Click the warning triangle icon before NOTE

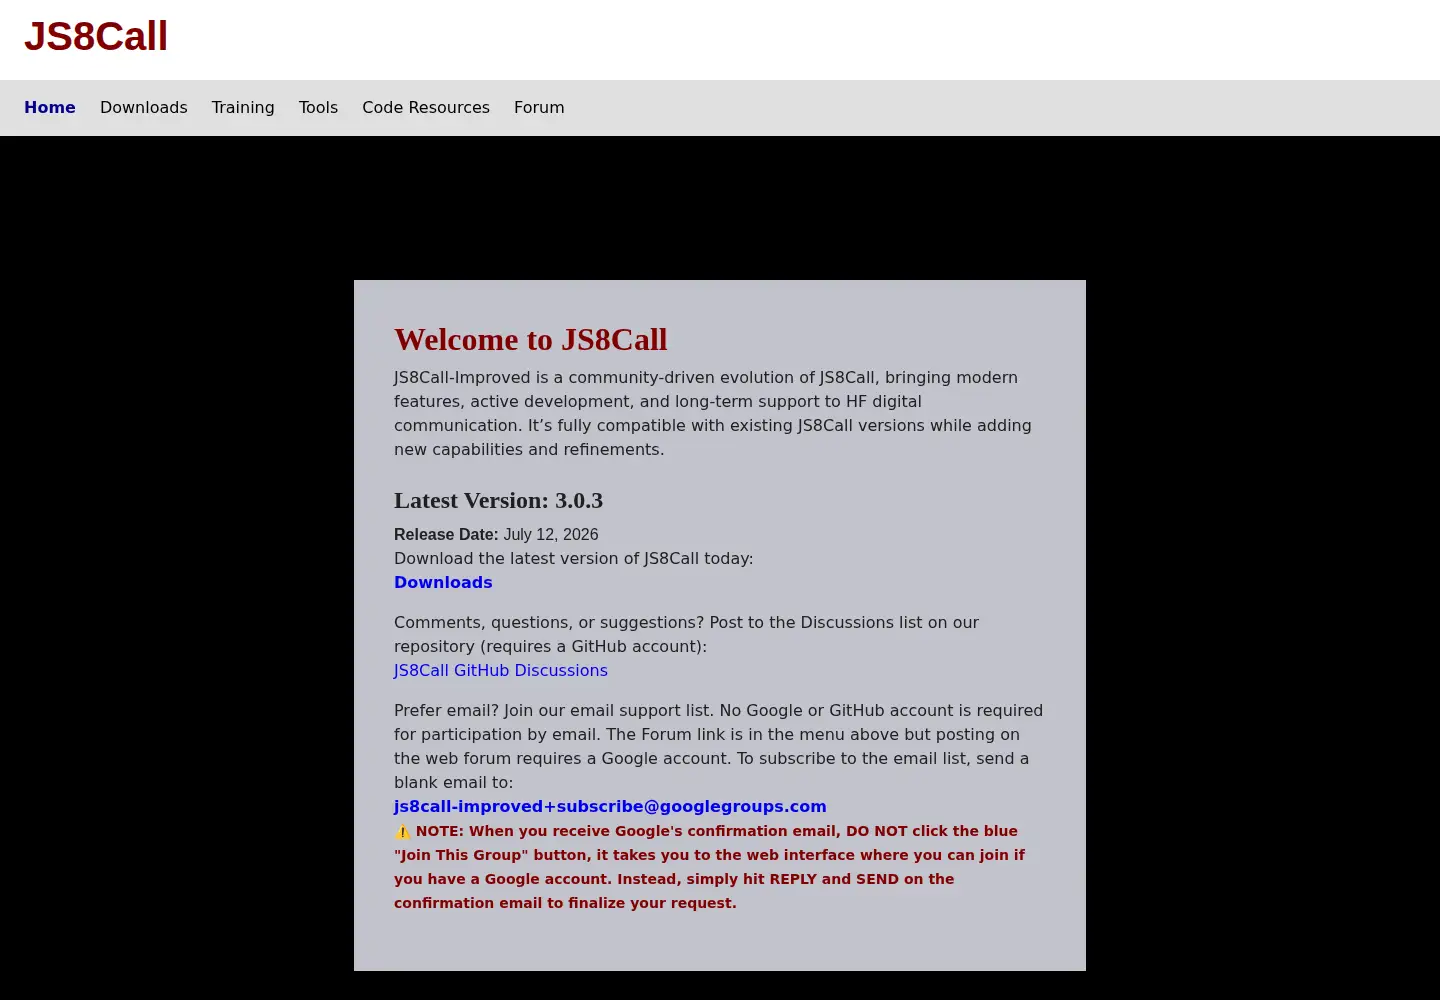[x=402, y=831]
